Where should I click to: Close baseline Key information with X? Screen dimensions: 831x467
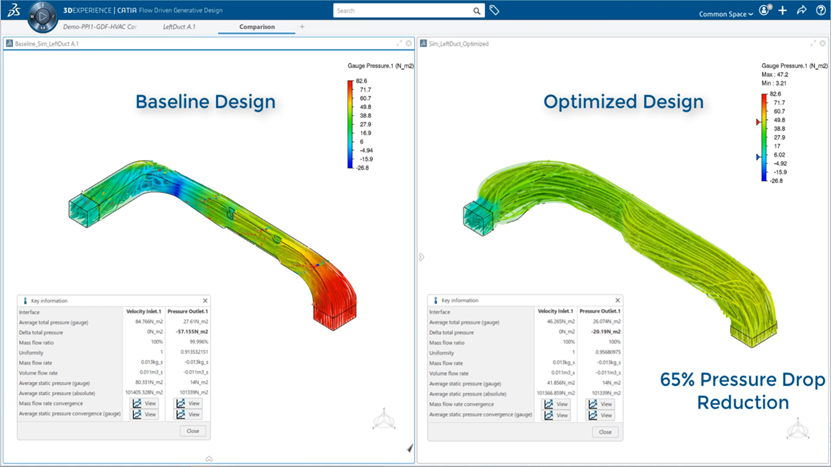[205, 301]
